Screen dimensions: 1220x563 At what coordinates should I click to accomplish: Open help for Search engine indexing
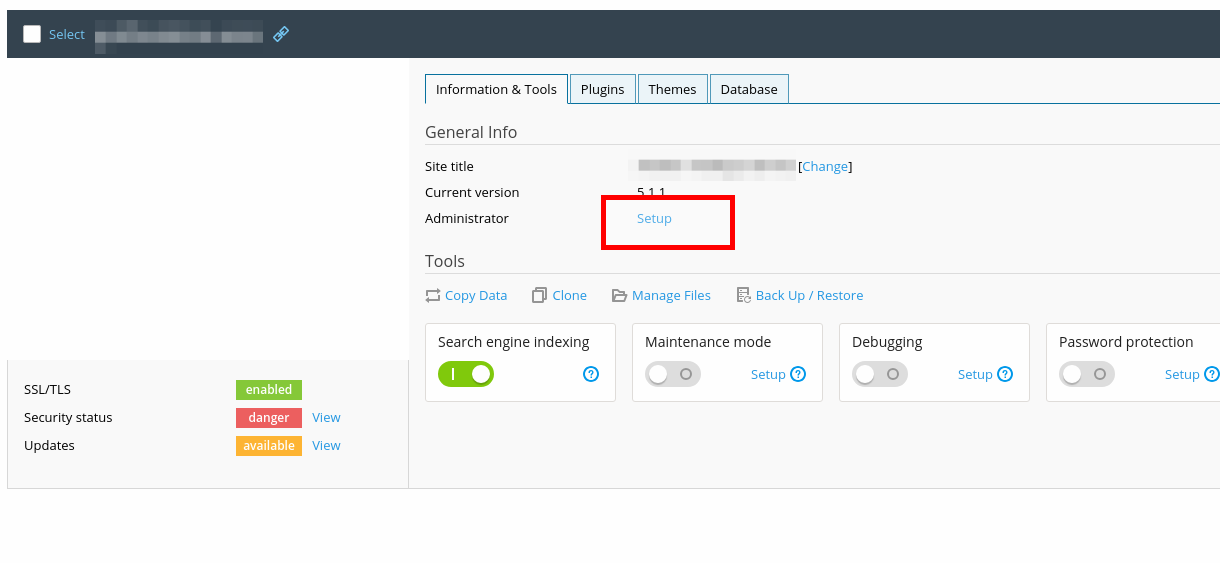[591, 374]
